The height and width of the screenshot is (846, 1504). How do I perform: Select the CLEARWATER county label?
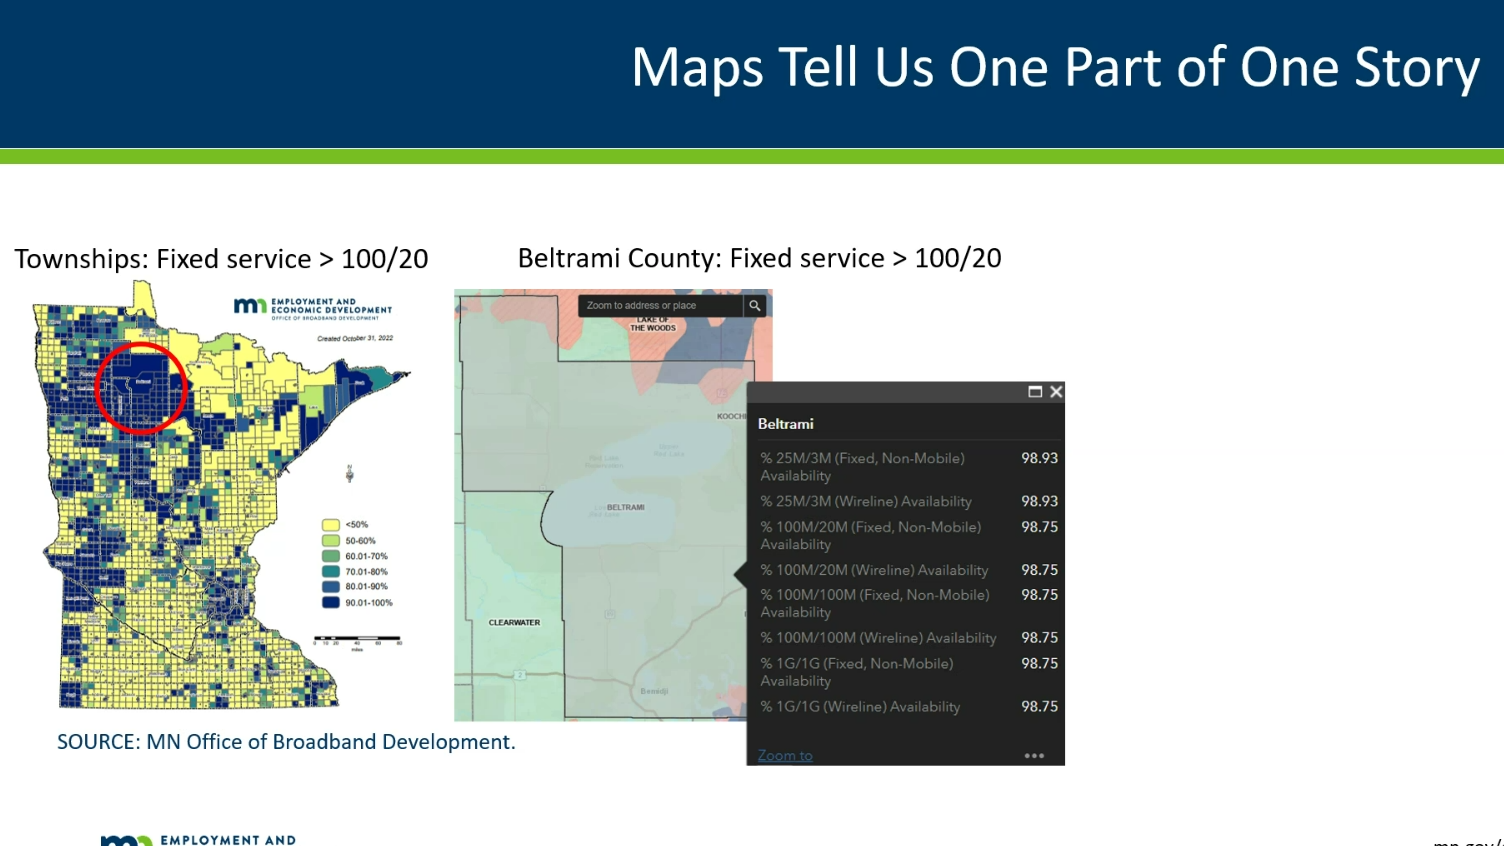514,623
